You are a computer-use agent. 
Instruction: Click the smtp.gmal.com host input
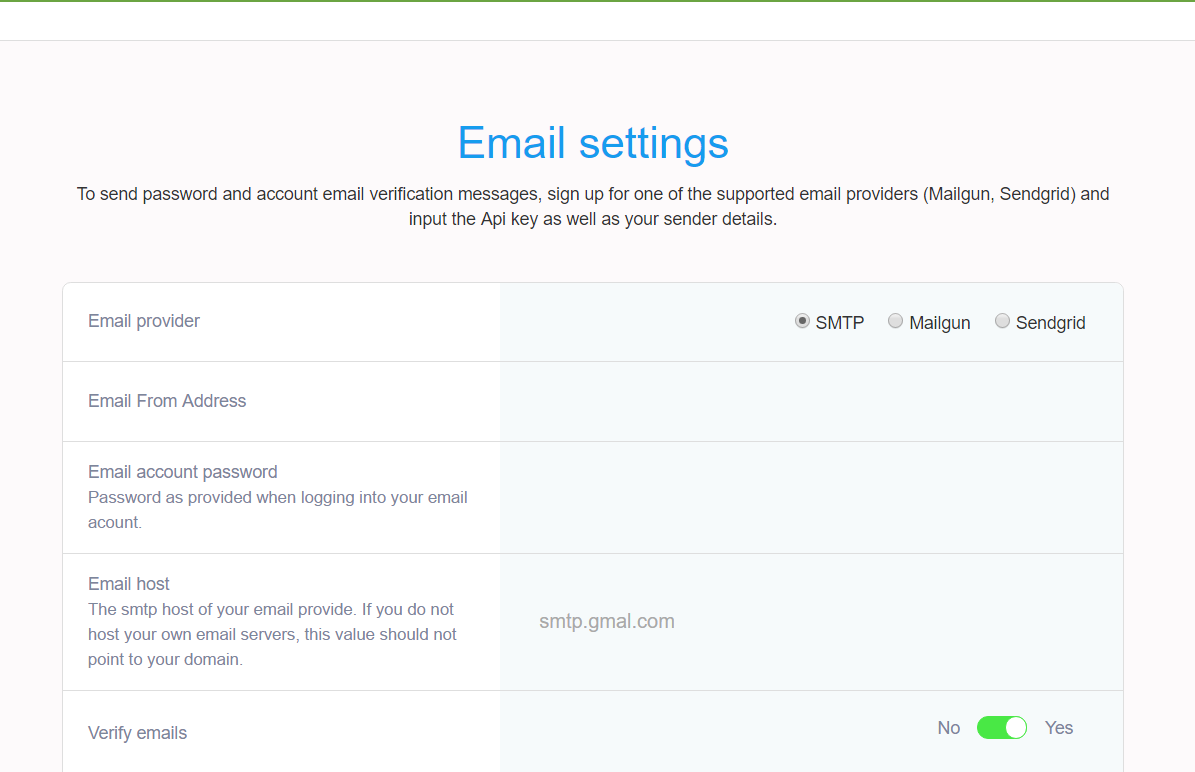pyautogui.click(x=812, y=622)
